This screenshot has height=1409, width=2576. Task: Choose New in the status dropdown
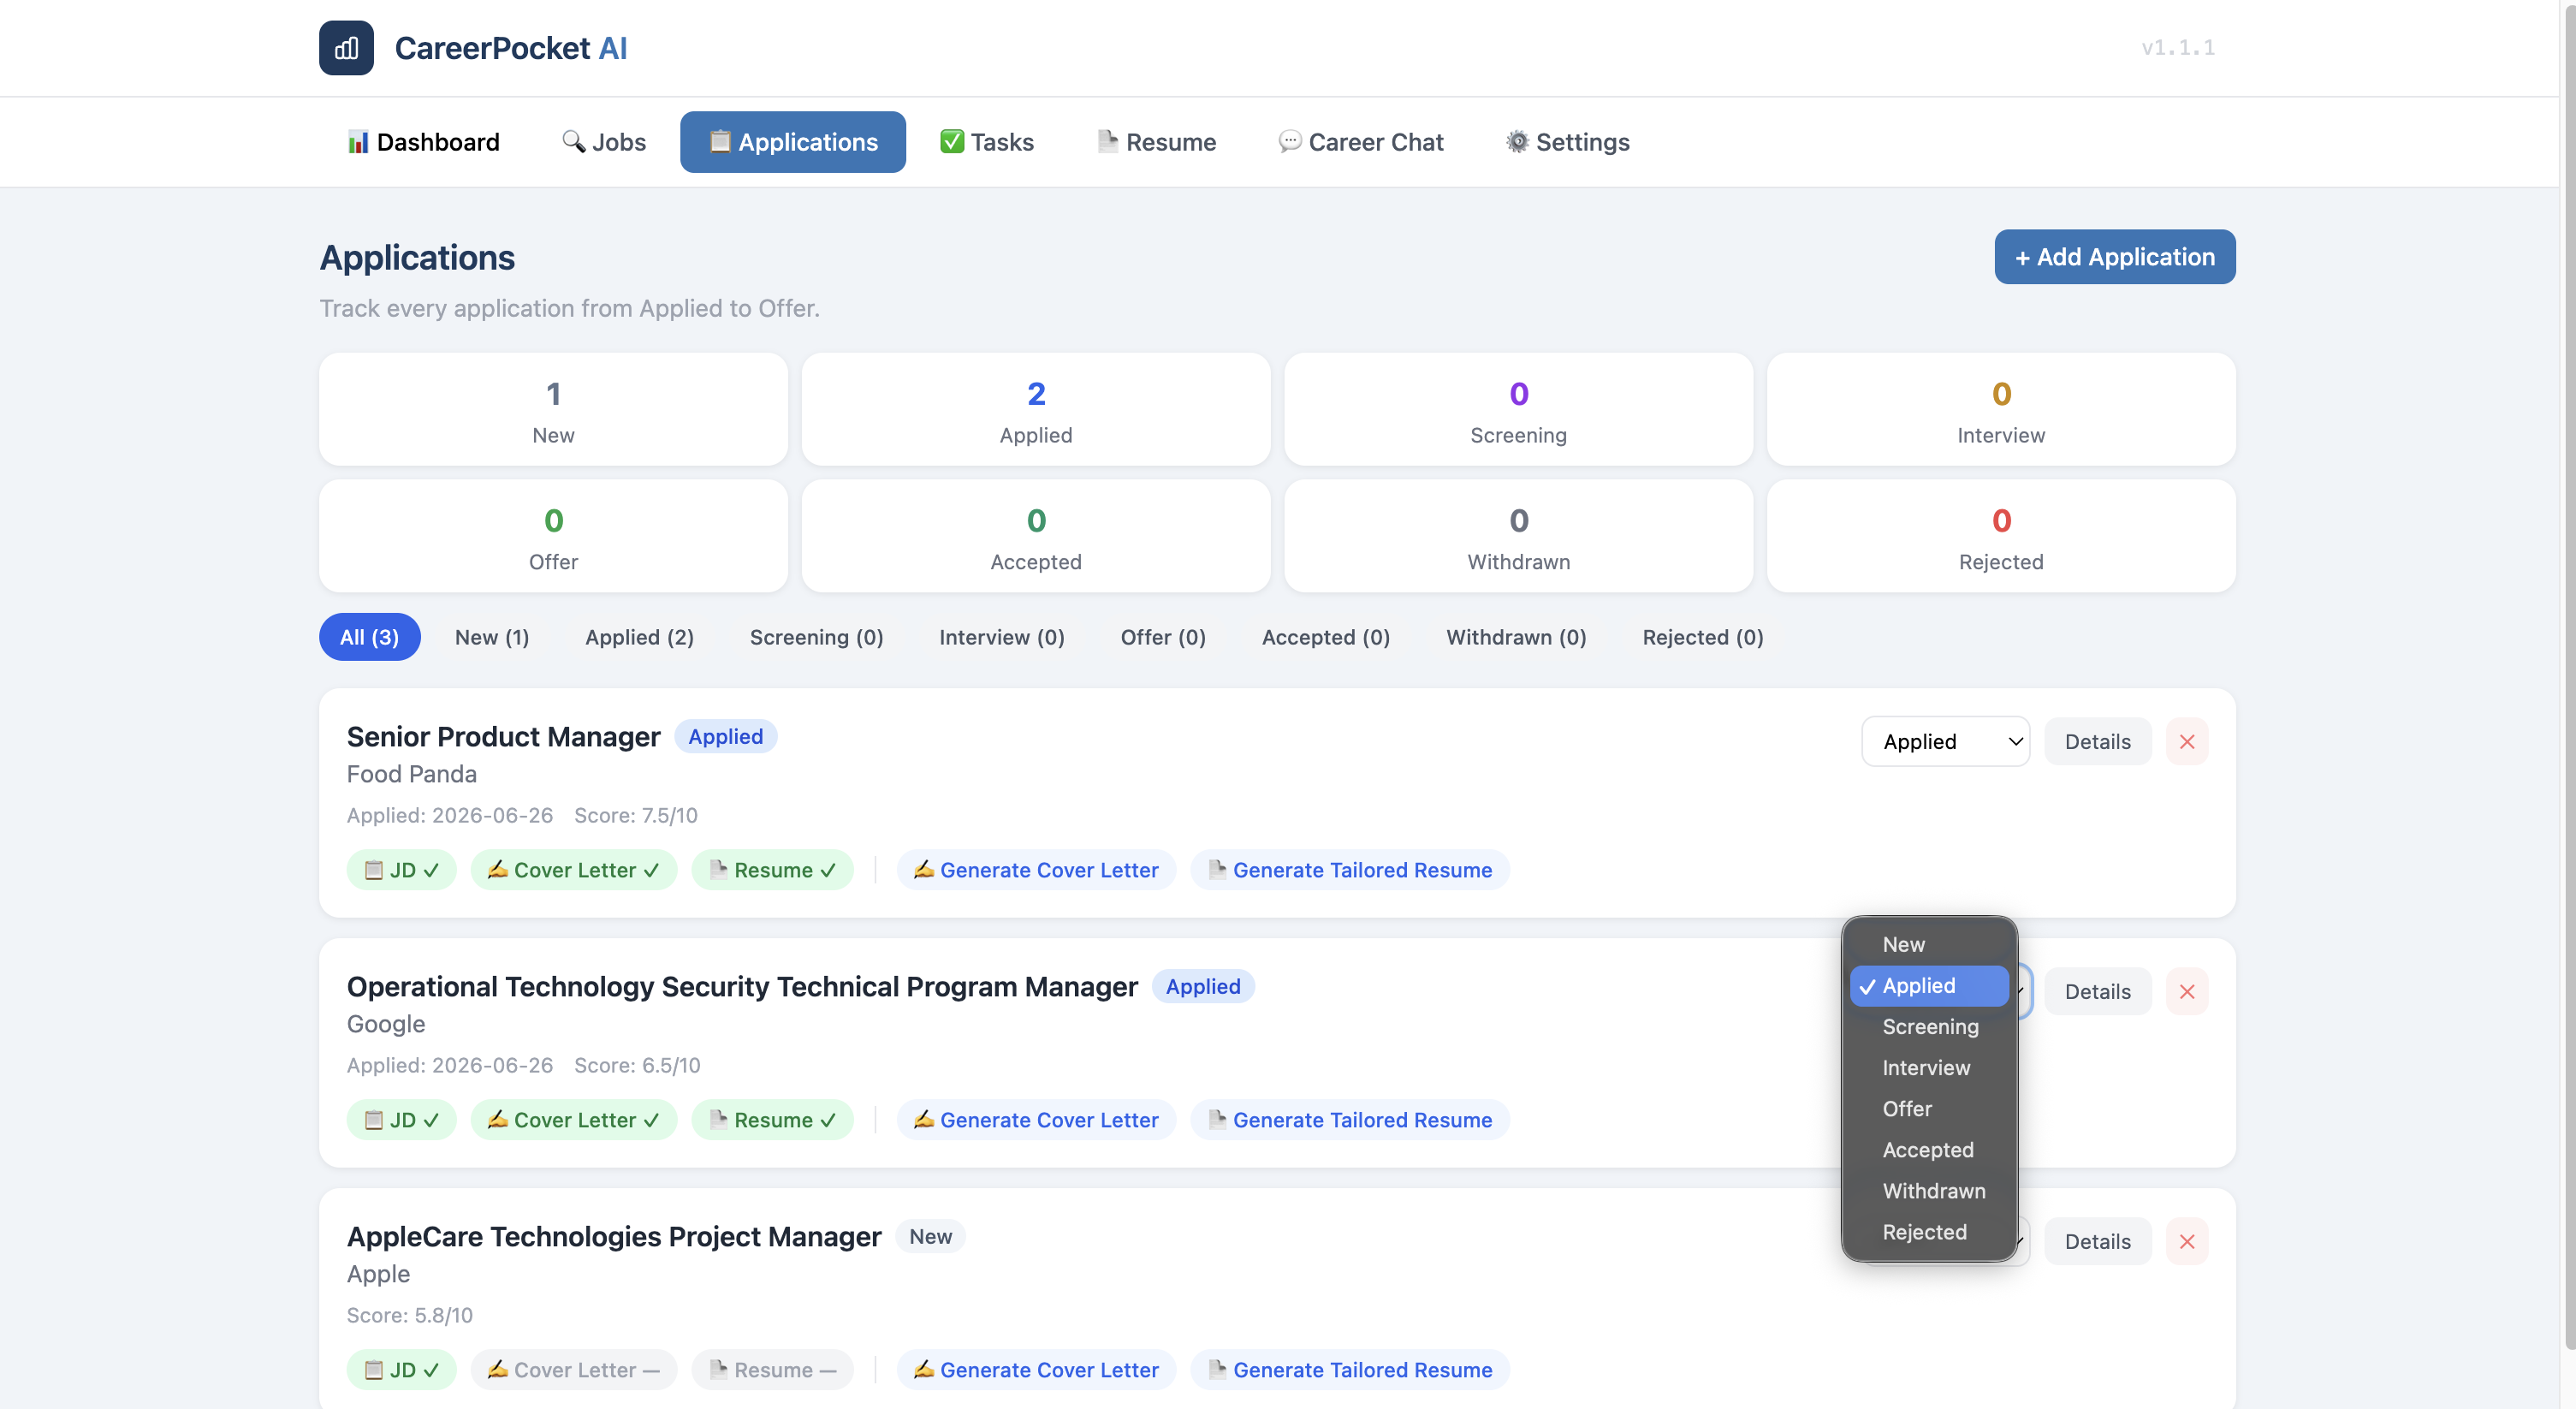[1929, 944]
